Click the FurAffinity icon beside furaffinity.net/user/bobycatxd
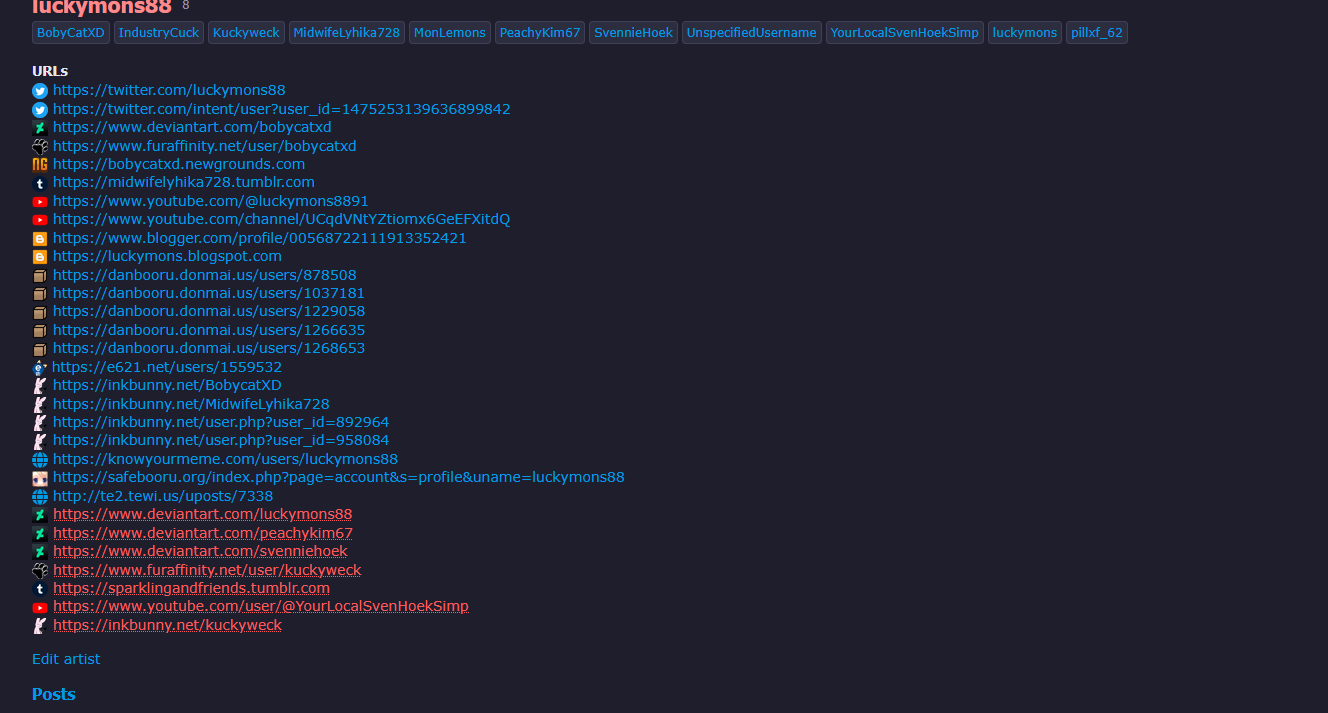The width and height of the screenshot is (1328, 713). click(x=40, y=146)
